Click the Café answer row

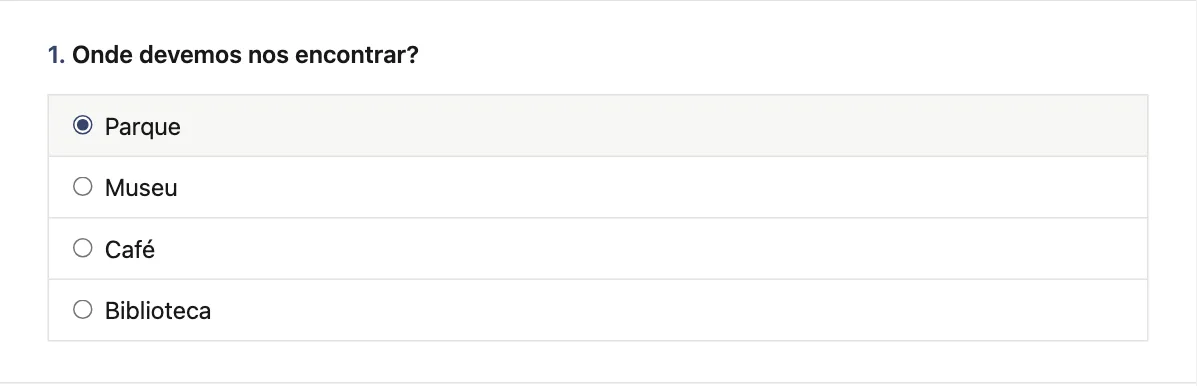598,249
